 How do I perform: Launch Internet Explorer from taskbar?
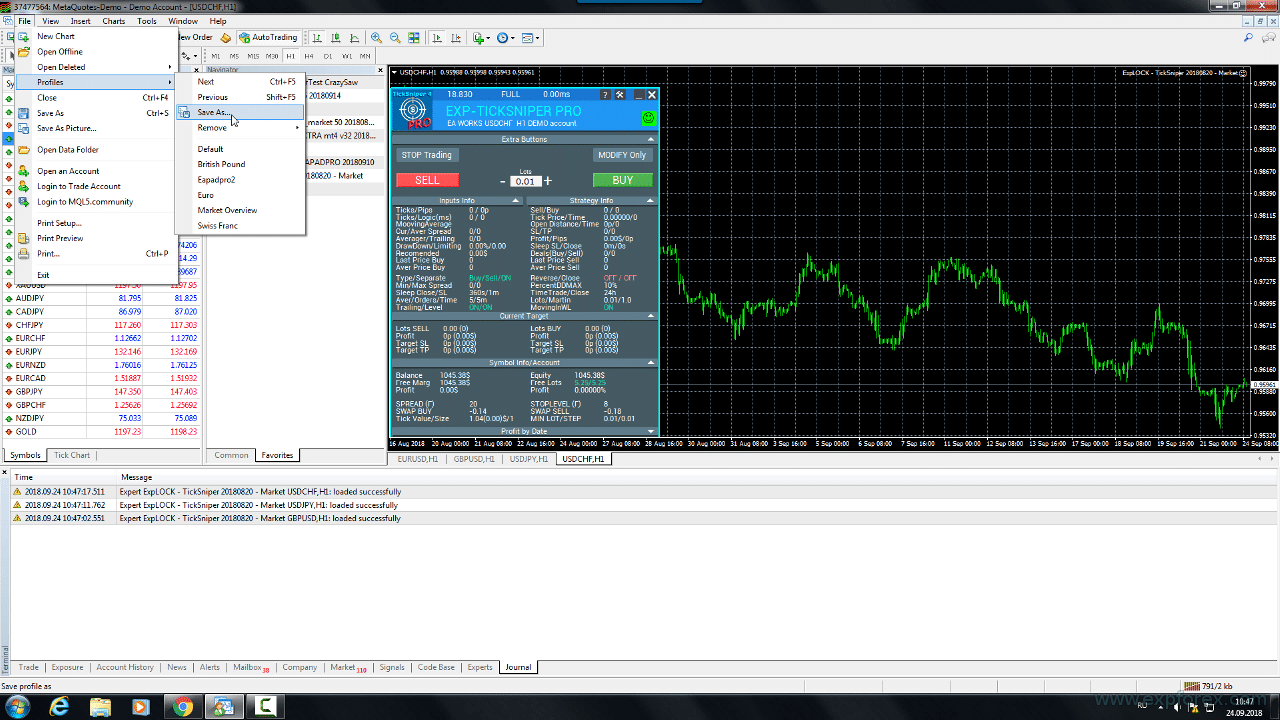(59, 707)
